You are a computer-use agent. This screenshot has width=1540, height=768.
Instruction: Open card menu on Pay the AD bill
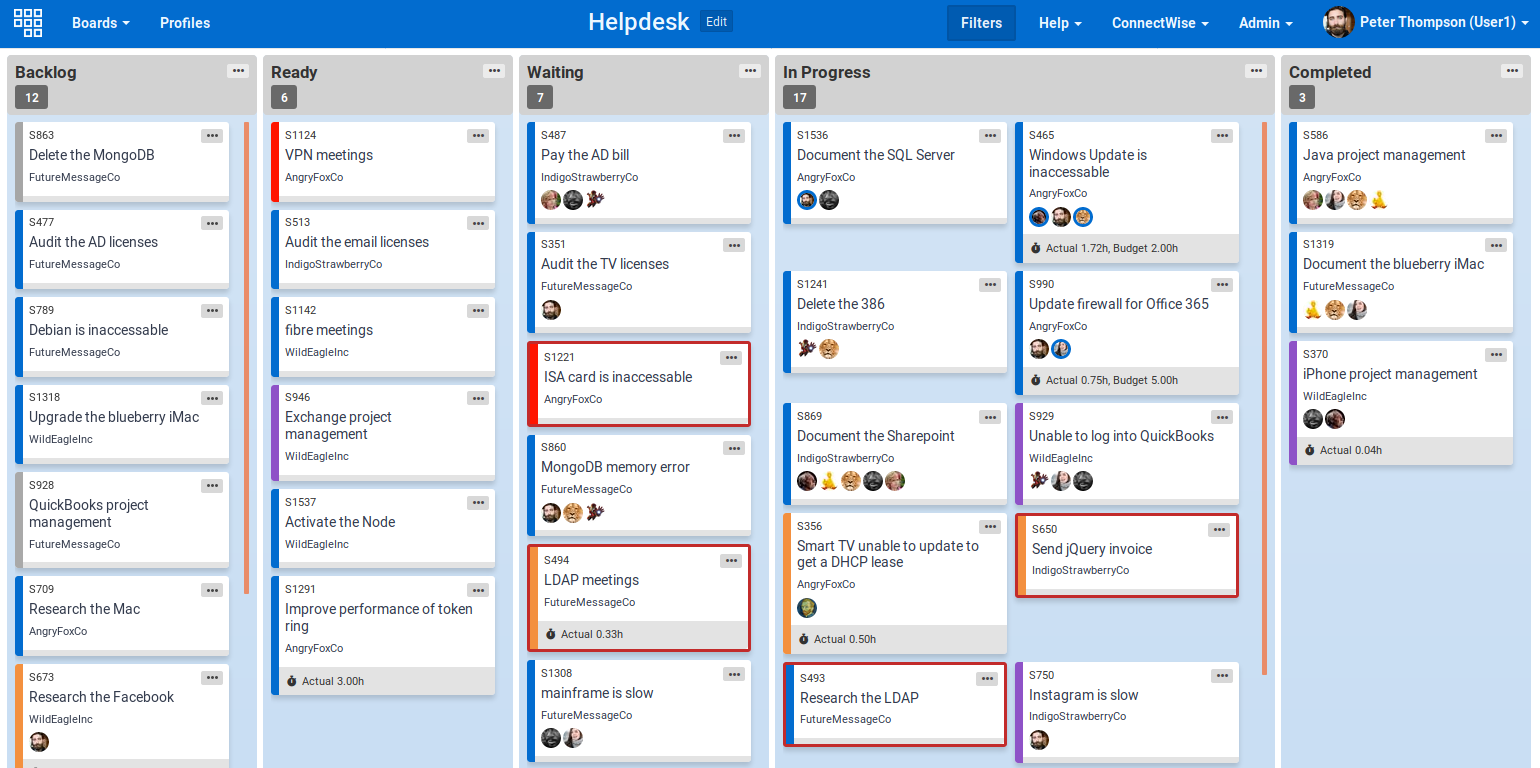coord(734,135)
